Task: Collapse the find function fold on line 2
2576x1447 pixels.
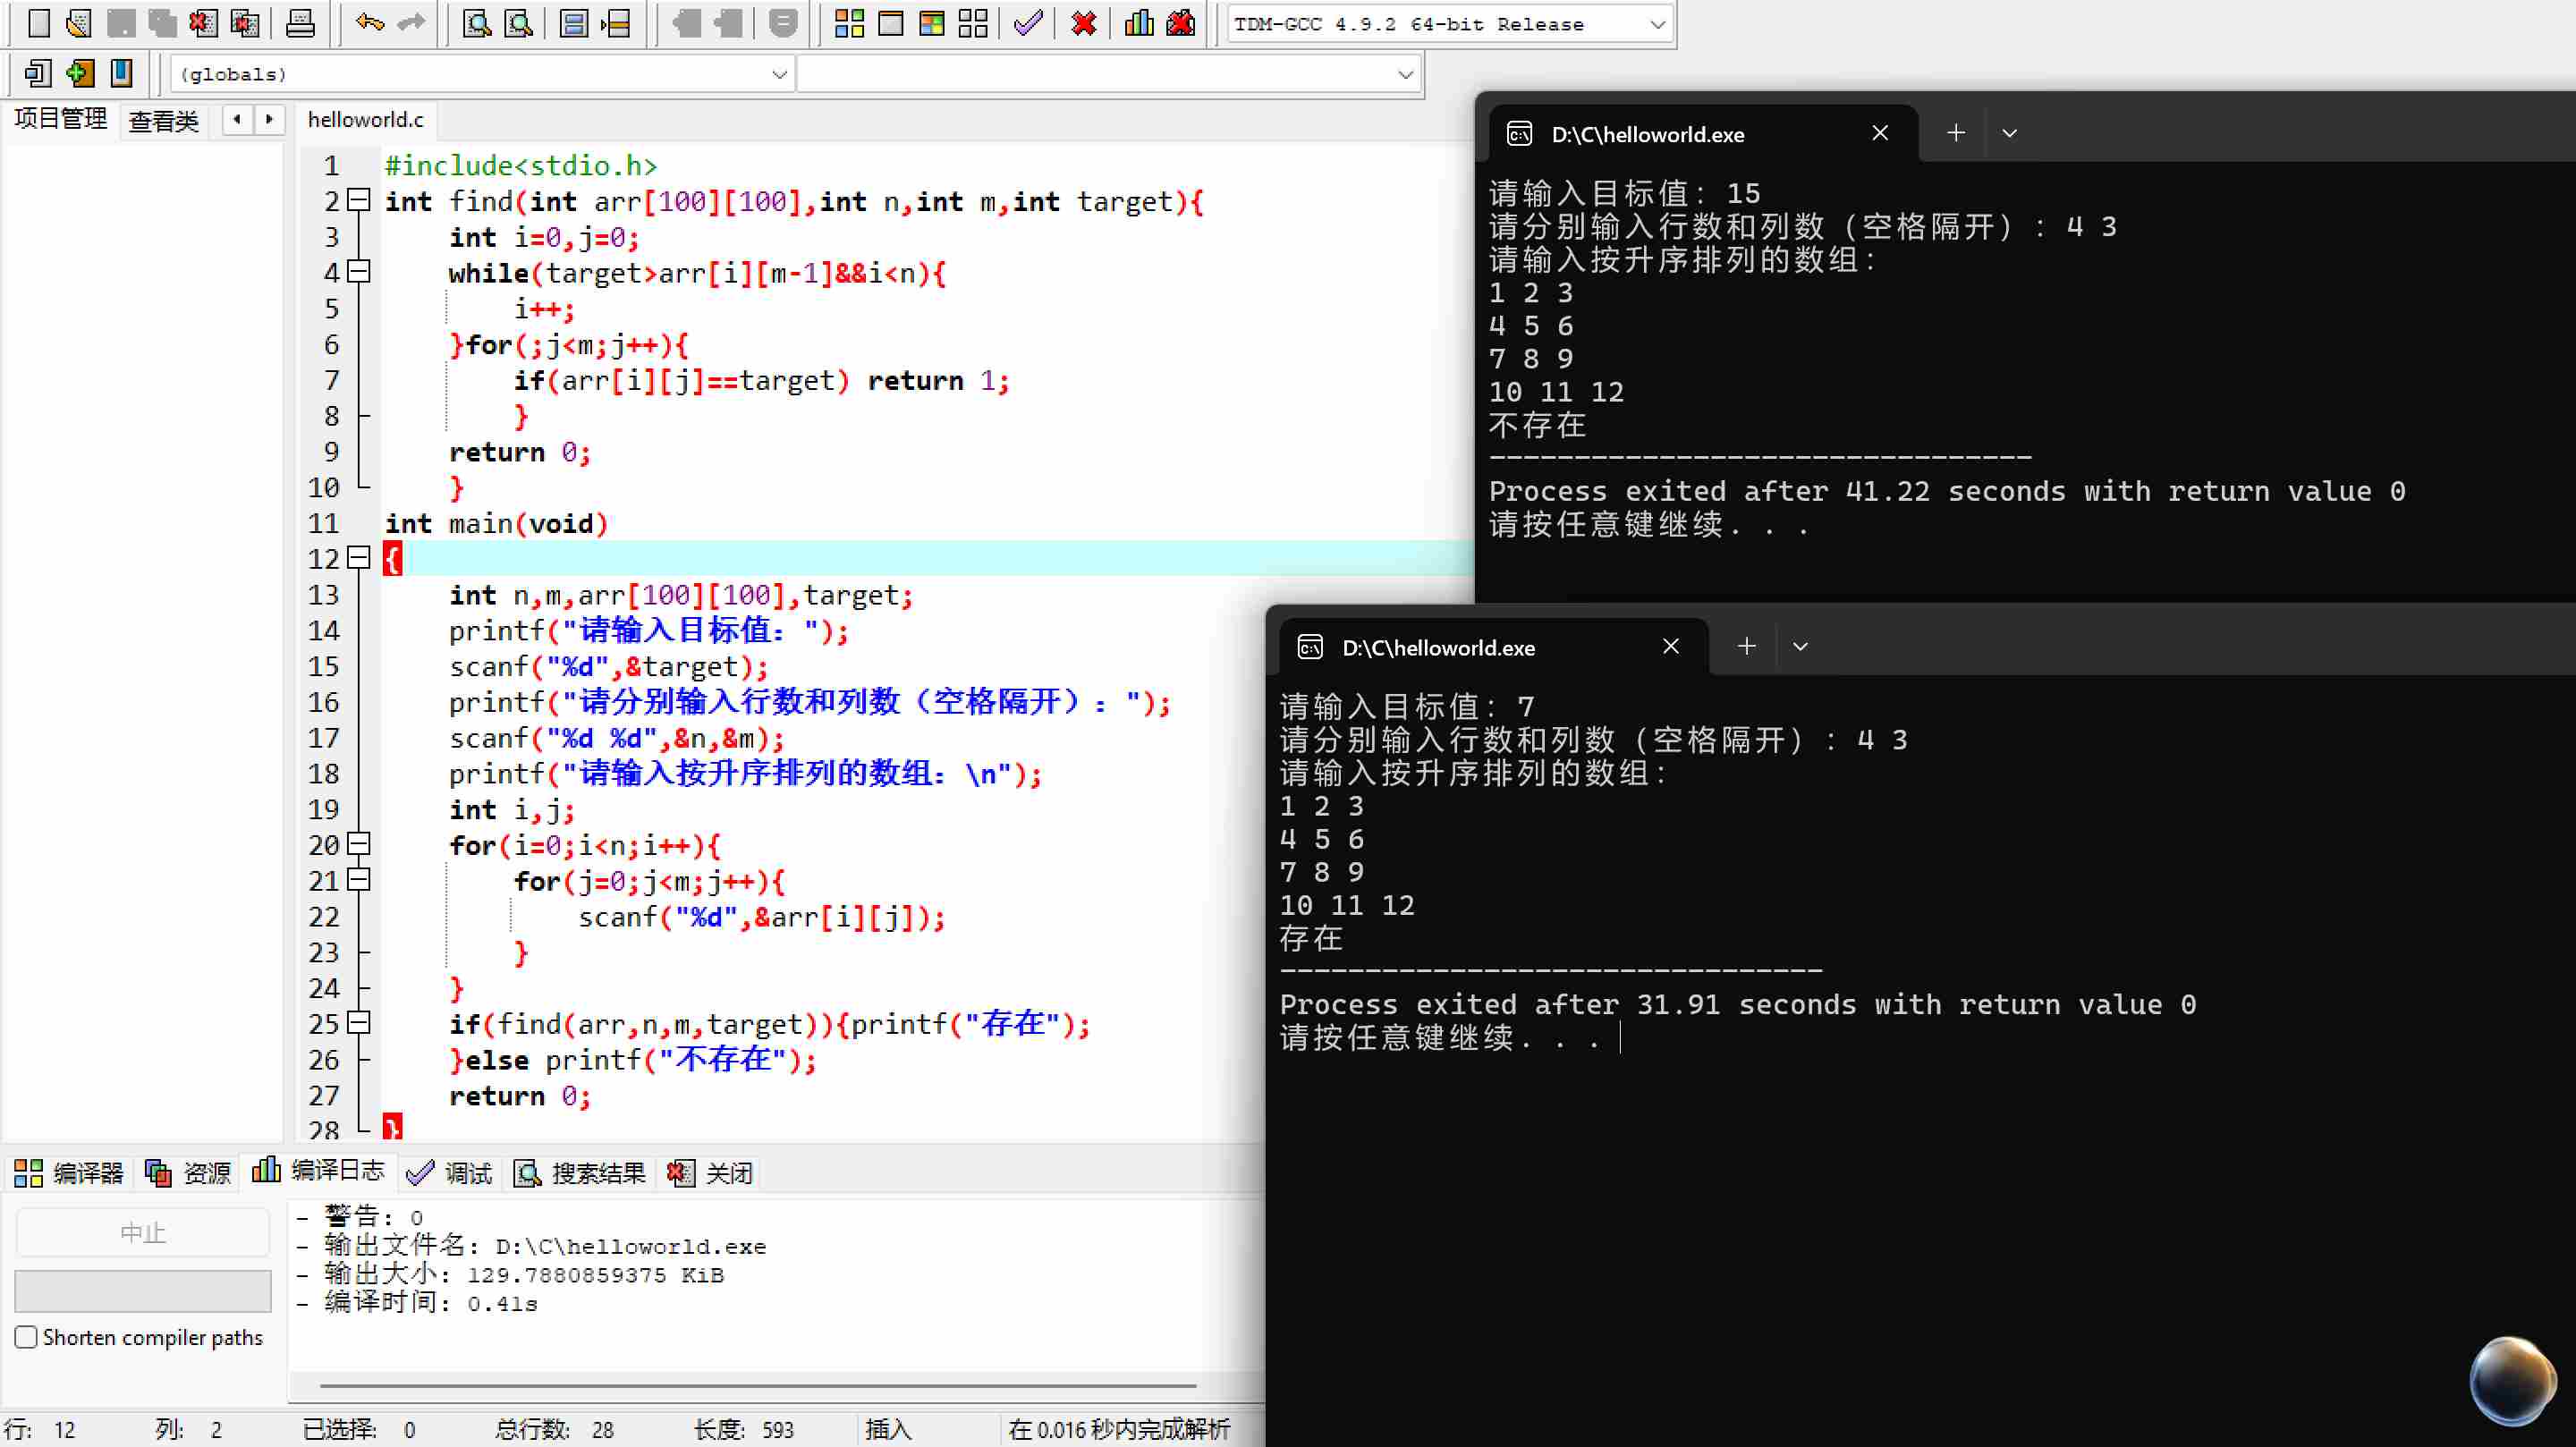Action: pos(359,200)
